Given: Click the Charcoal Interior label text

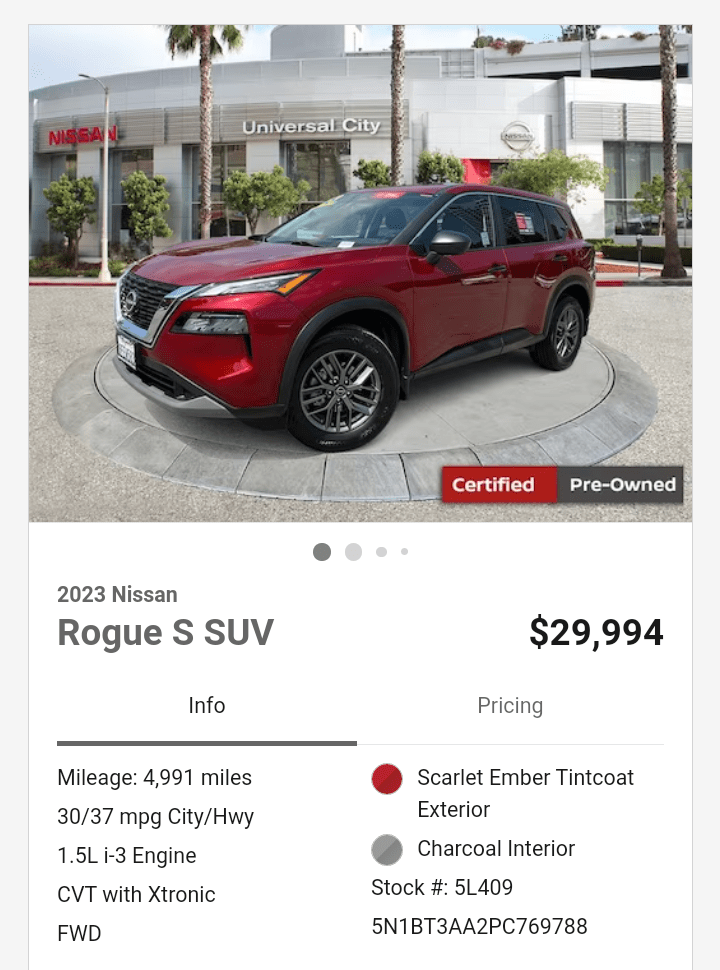Looking at the screenshot, I should tap(496, 848).
